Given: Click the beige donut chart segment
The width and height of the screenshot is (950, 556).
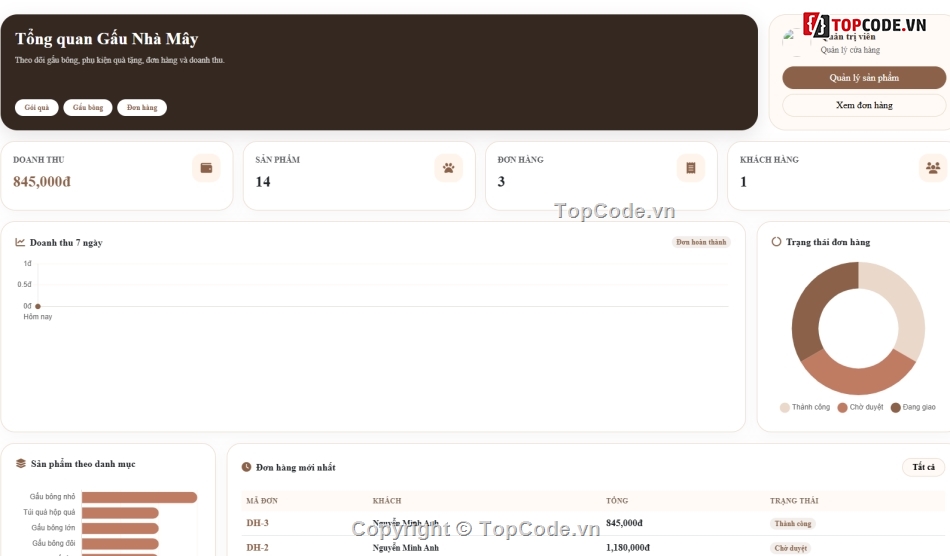Looking at the screenshot, I should (903, 303).
